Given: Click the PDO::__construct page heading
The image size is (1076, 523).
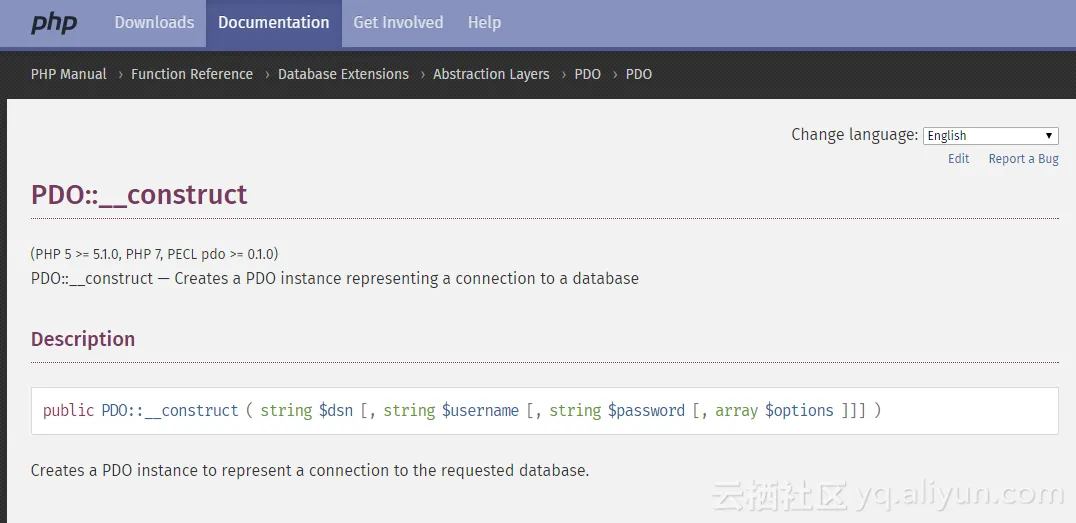Looking at the screenshot, I should [139, 194].
